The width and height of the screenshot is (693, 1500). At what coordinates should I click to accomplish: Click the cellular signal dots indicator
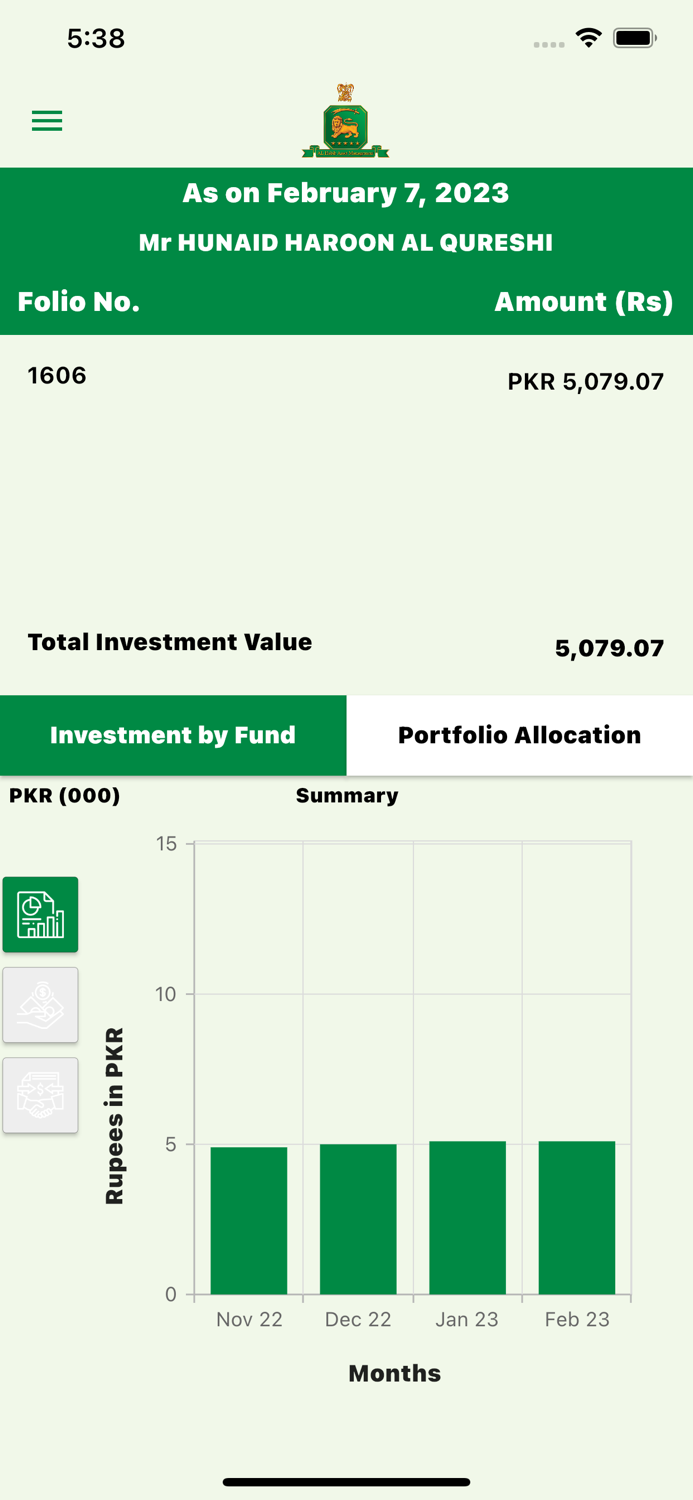tap(549, 44)
